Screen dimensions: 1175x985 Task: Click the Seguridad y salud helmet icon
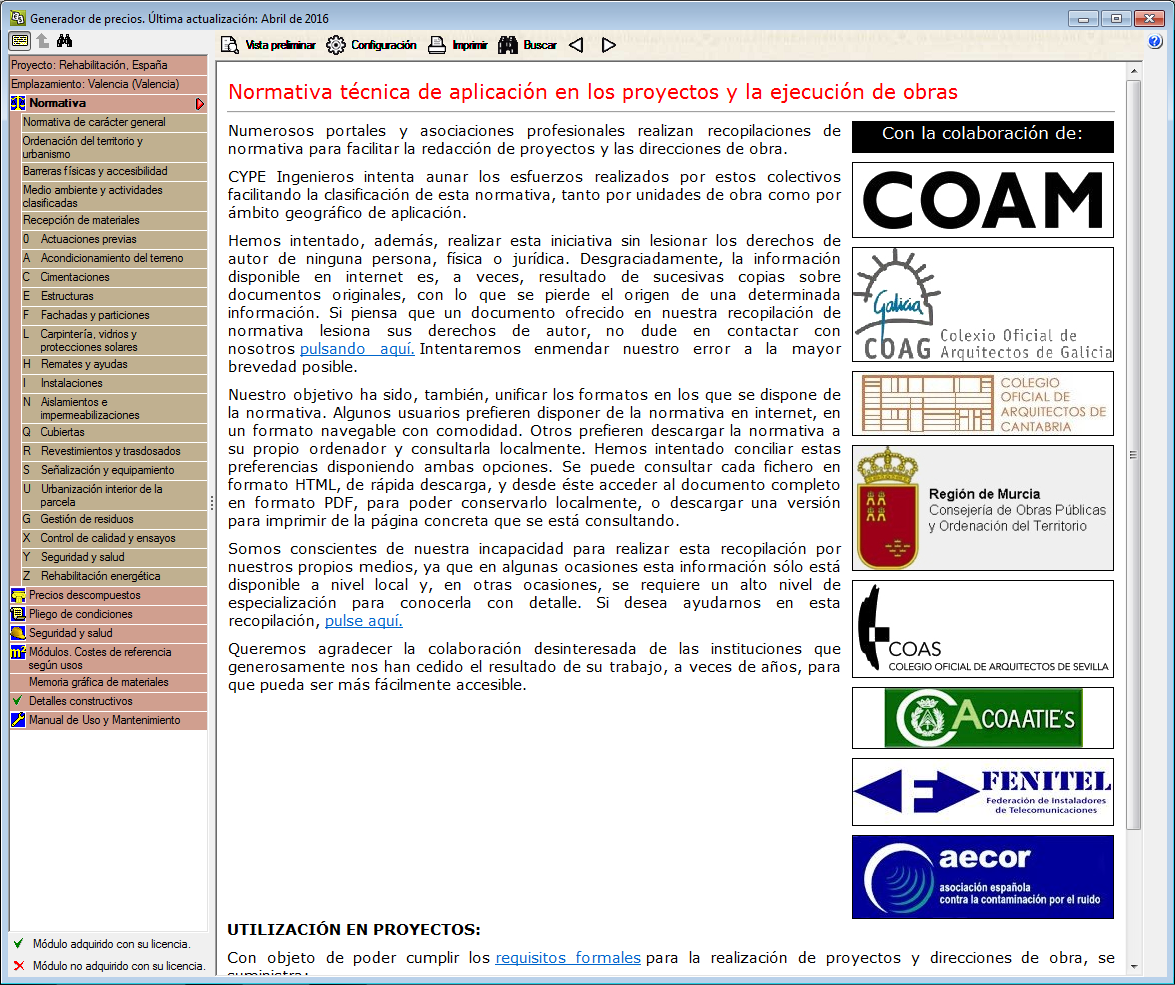[18, 633]
